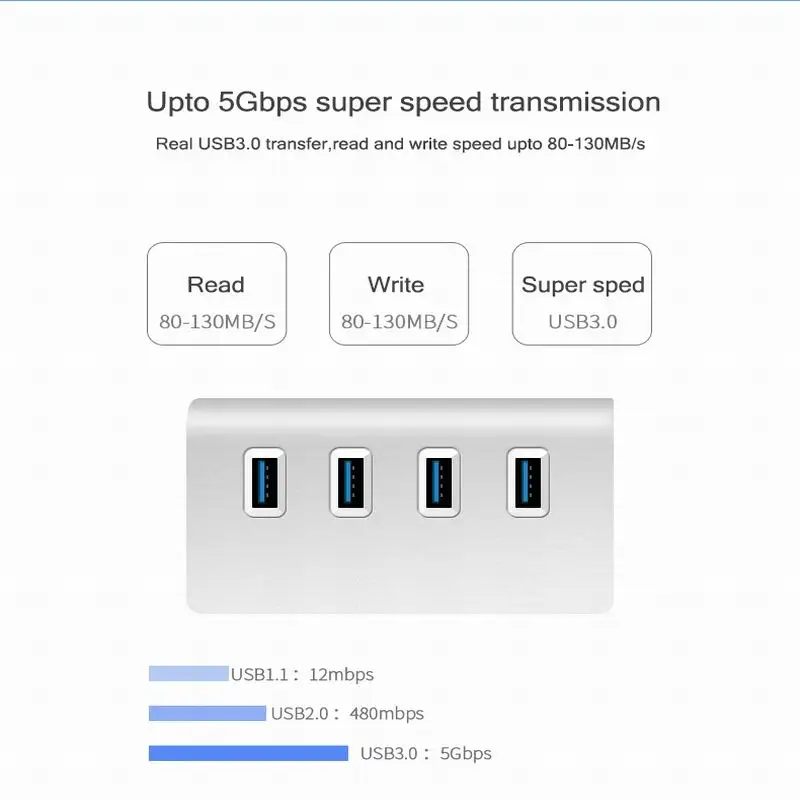Select the Write speed box
This screenshot has width=800, height=800.
(399, 295)
